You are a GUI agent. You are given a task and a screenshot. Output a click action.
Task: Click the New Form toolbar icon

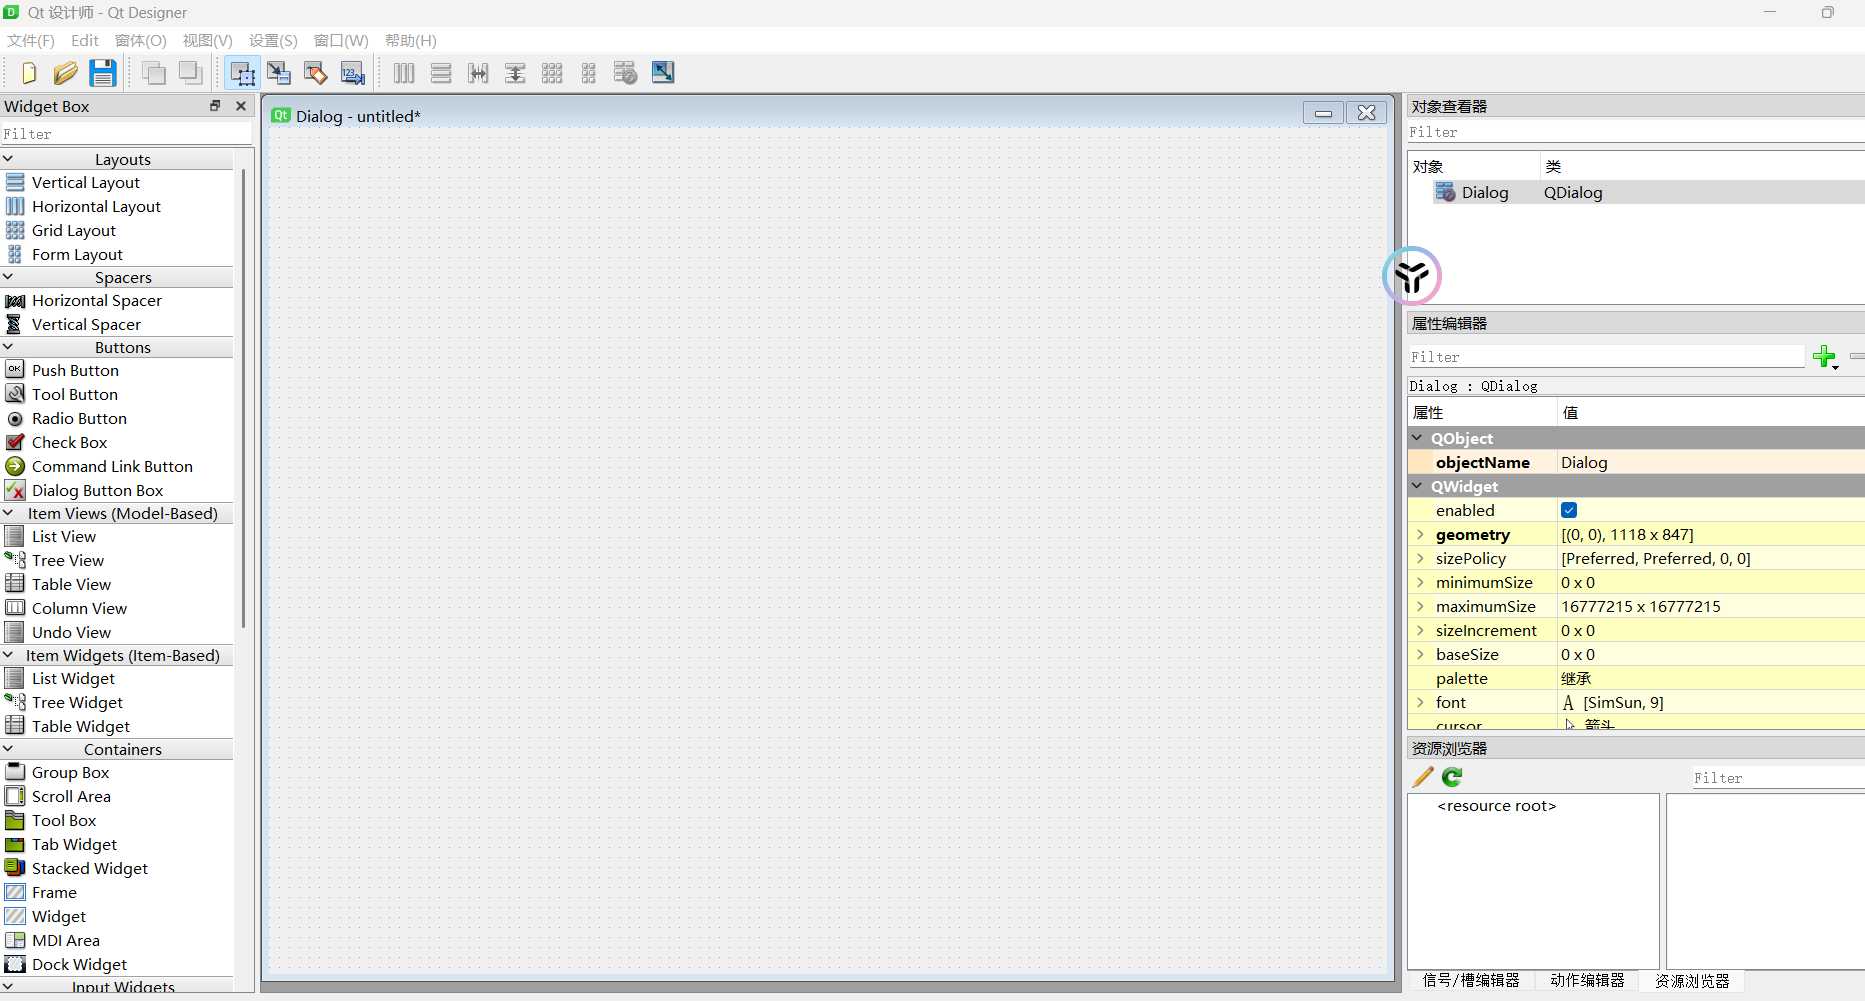29,73
